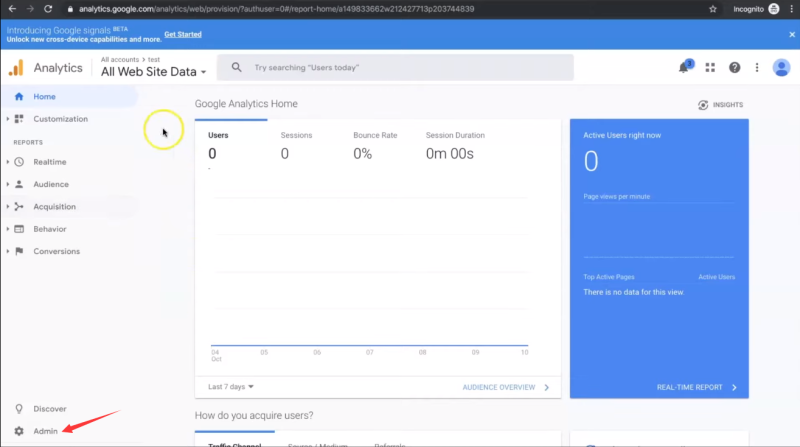Open the notifications bell icon

[x=684, y=68]
